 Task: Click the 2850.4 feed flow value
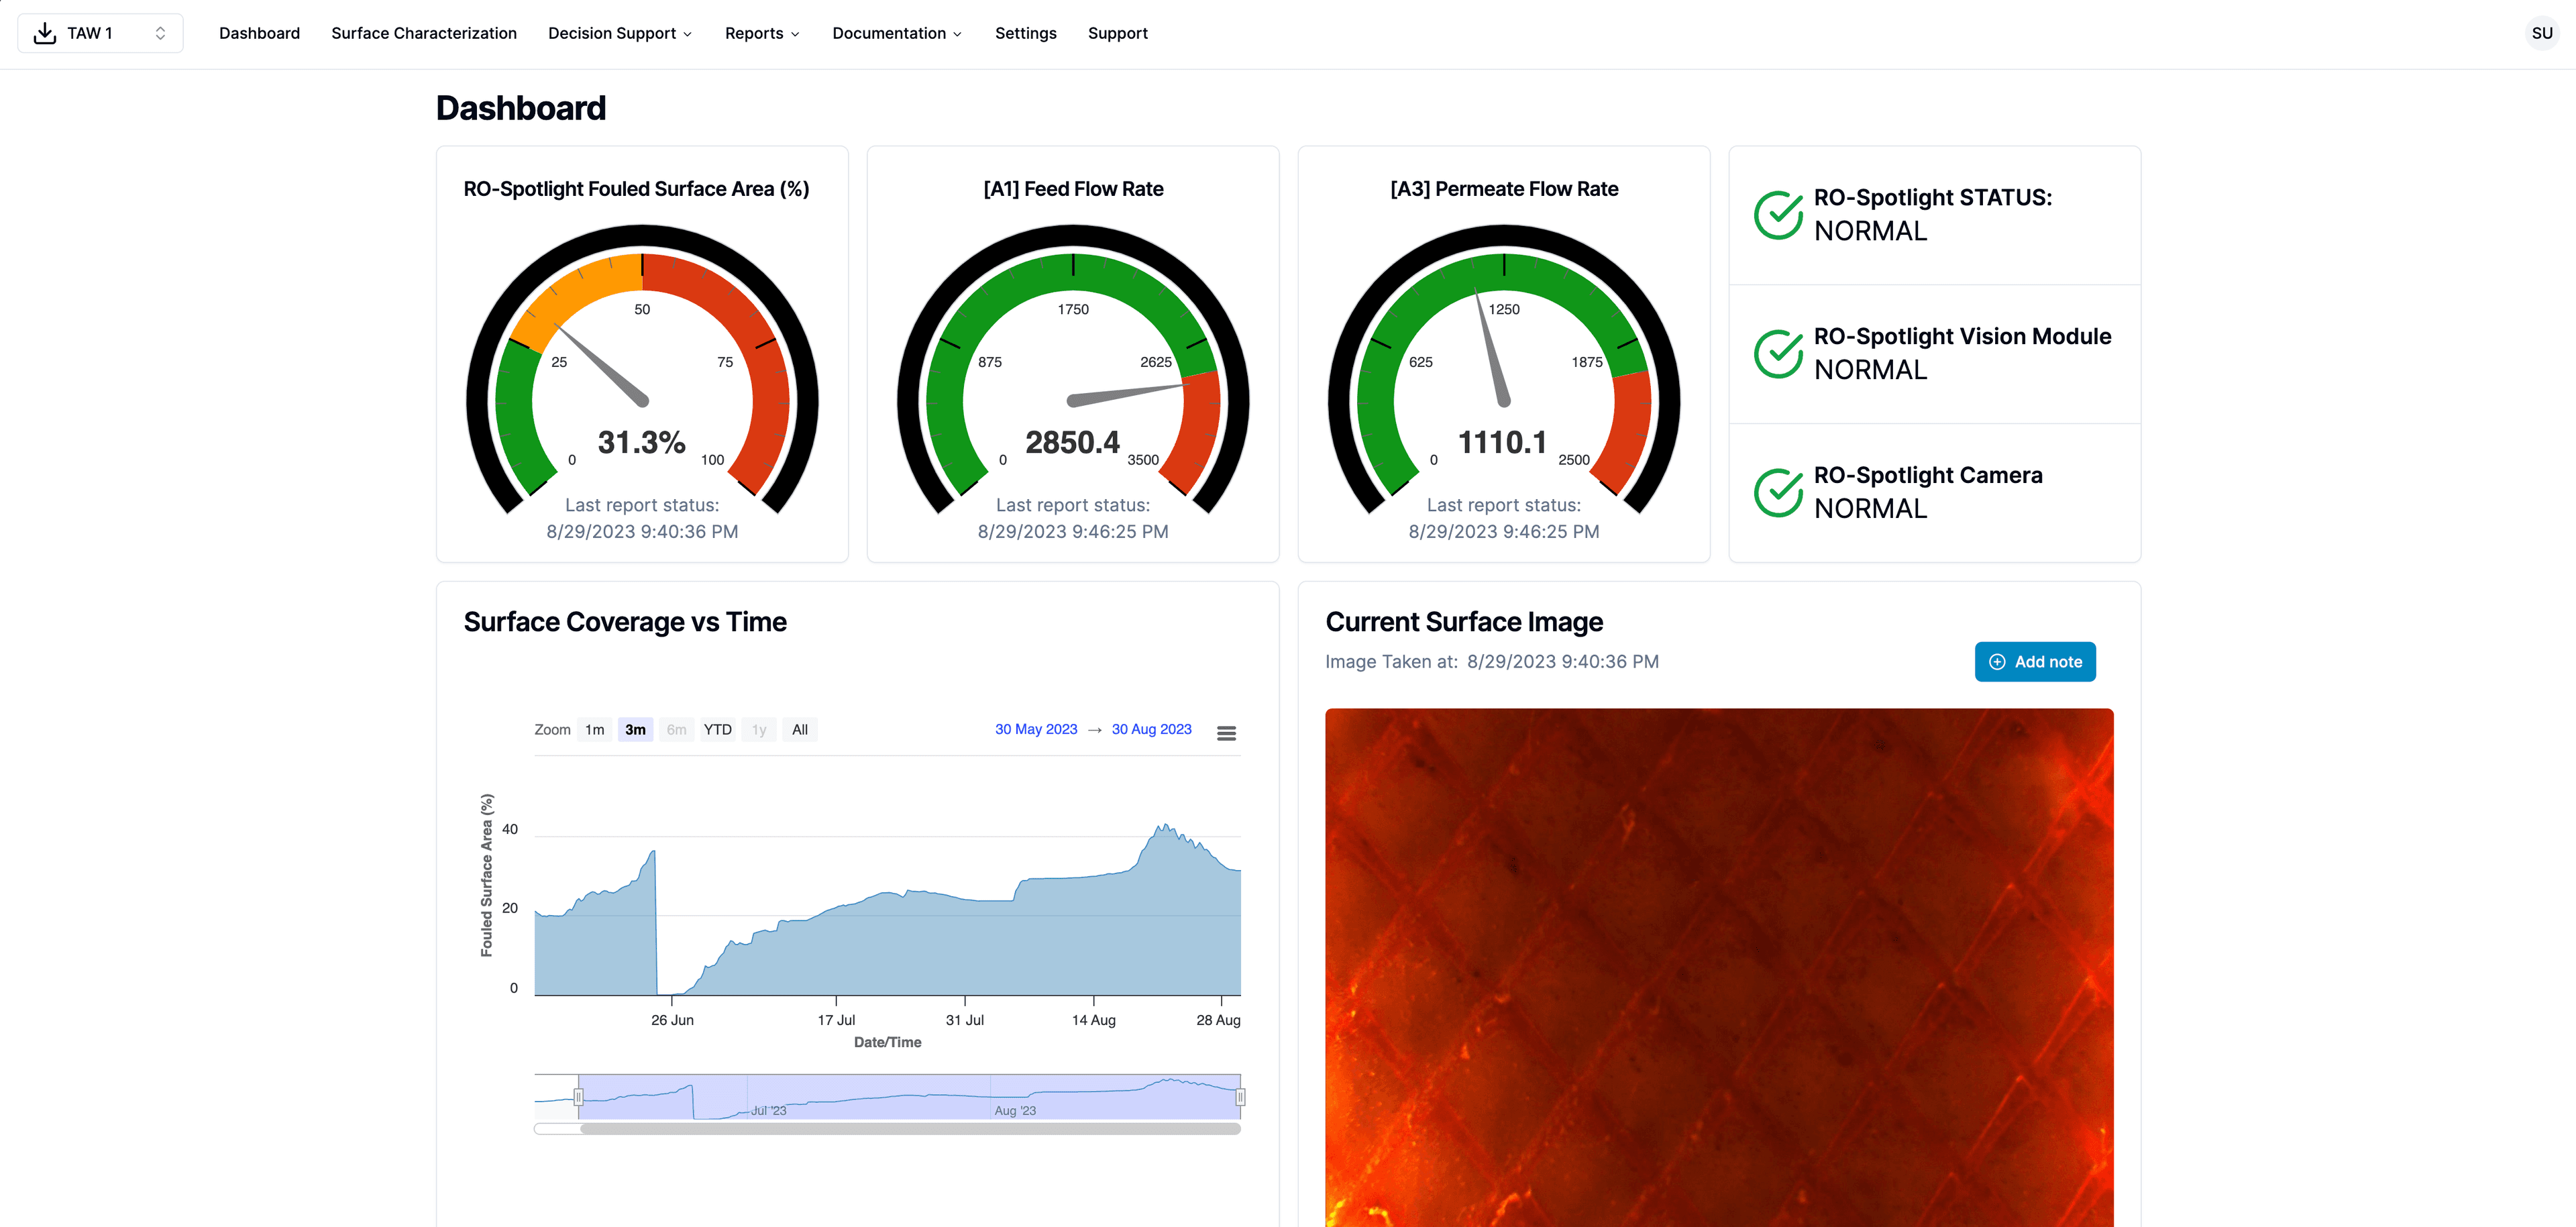click(1072, 442)
